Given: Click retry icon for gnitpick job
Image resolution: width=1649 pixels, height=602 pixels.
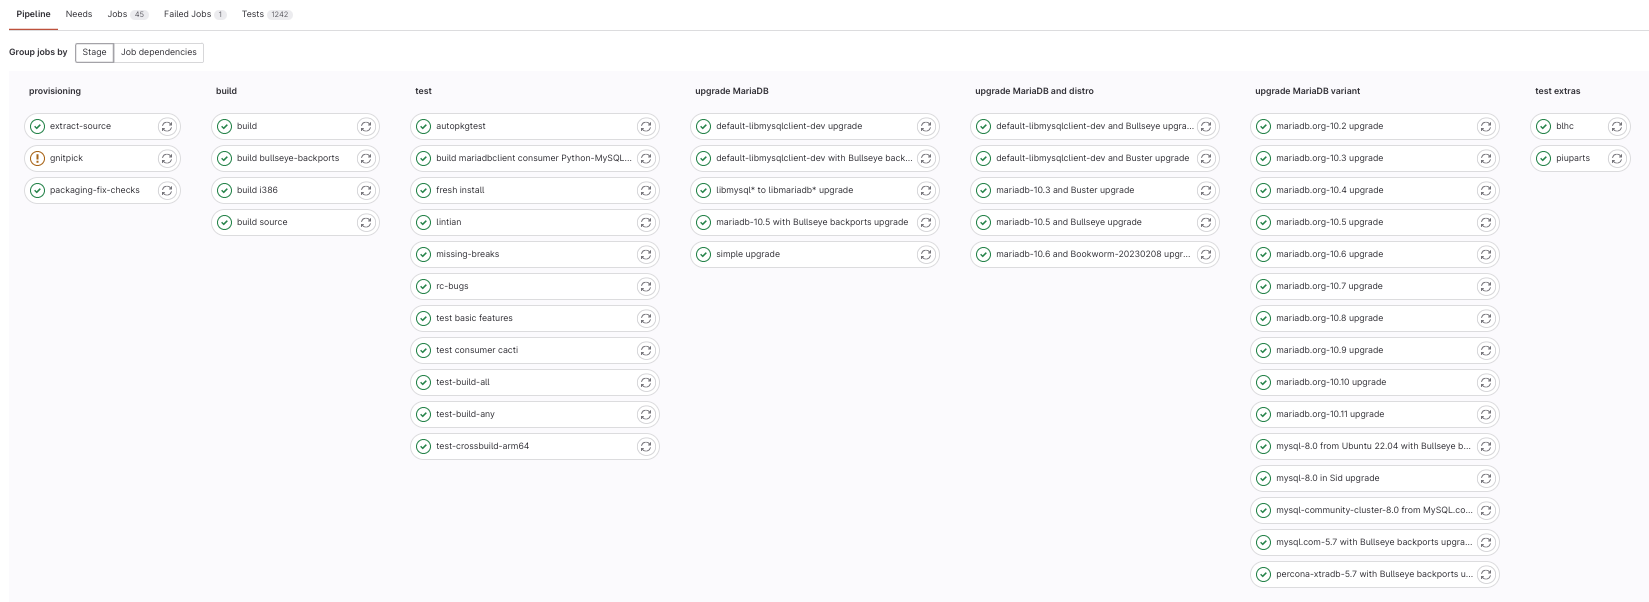Looking at the screenshot, I should pyautogui.click(x=166, y=158).
